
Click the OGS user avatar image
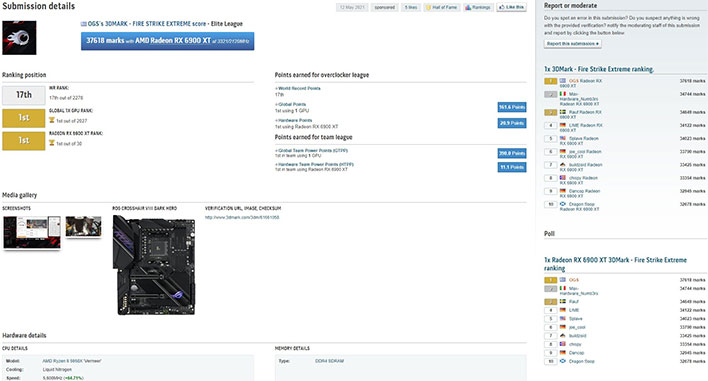19,38
